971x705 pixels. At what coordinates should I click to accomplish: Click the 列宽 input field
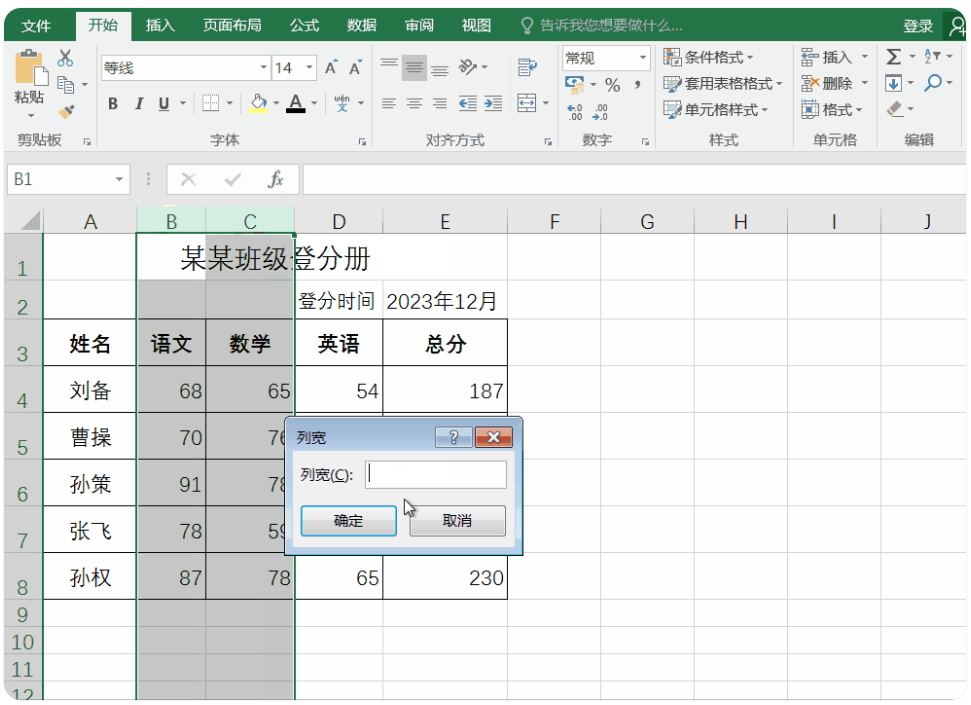pyautogui.click(x=436, y=475)
